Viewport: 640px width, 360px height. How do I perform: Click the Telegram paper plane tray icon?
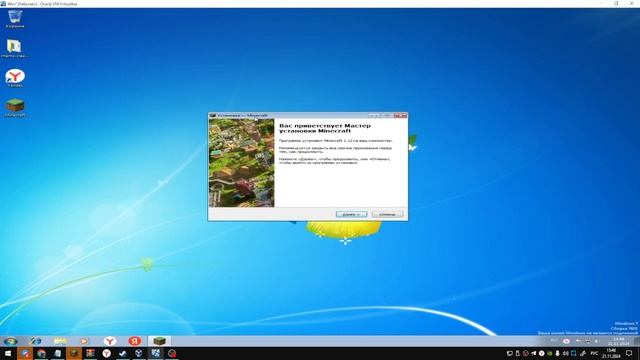coord(533,353)
